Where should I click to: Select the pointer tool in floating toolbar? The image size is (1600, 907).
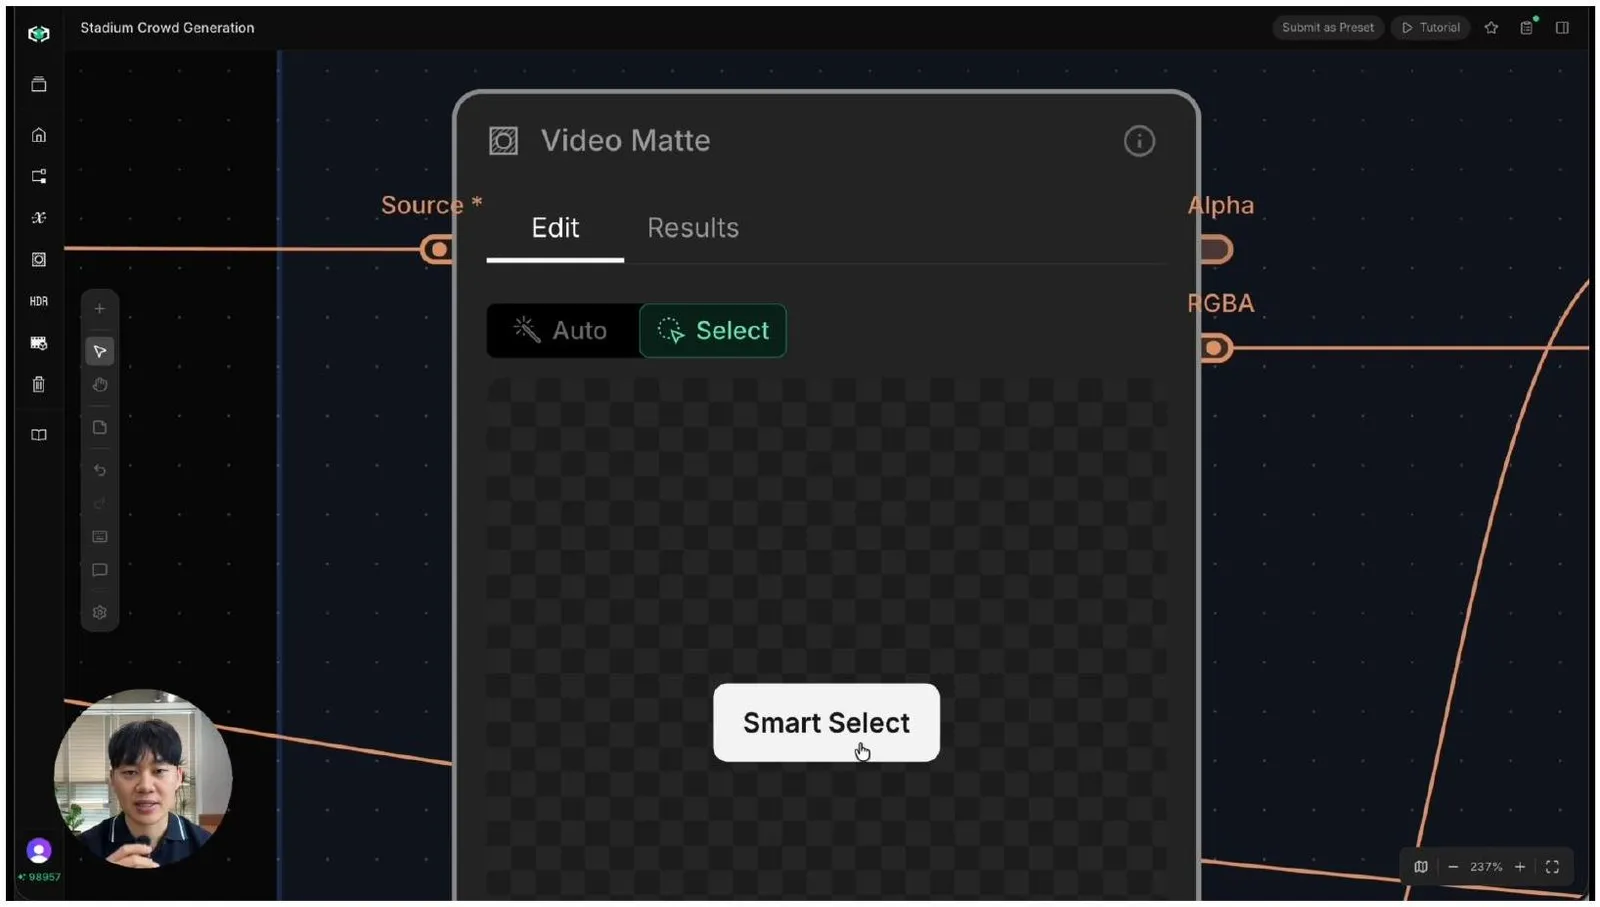100,351
